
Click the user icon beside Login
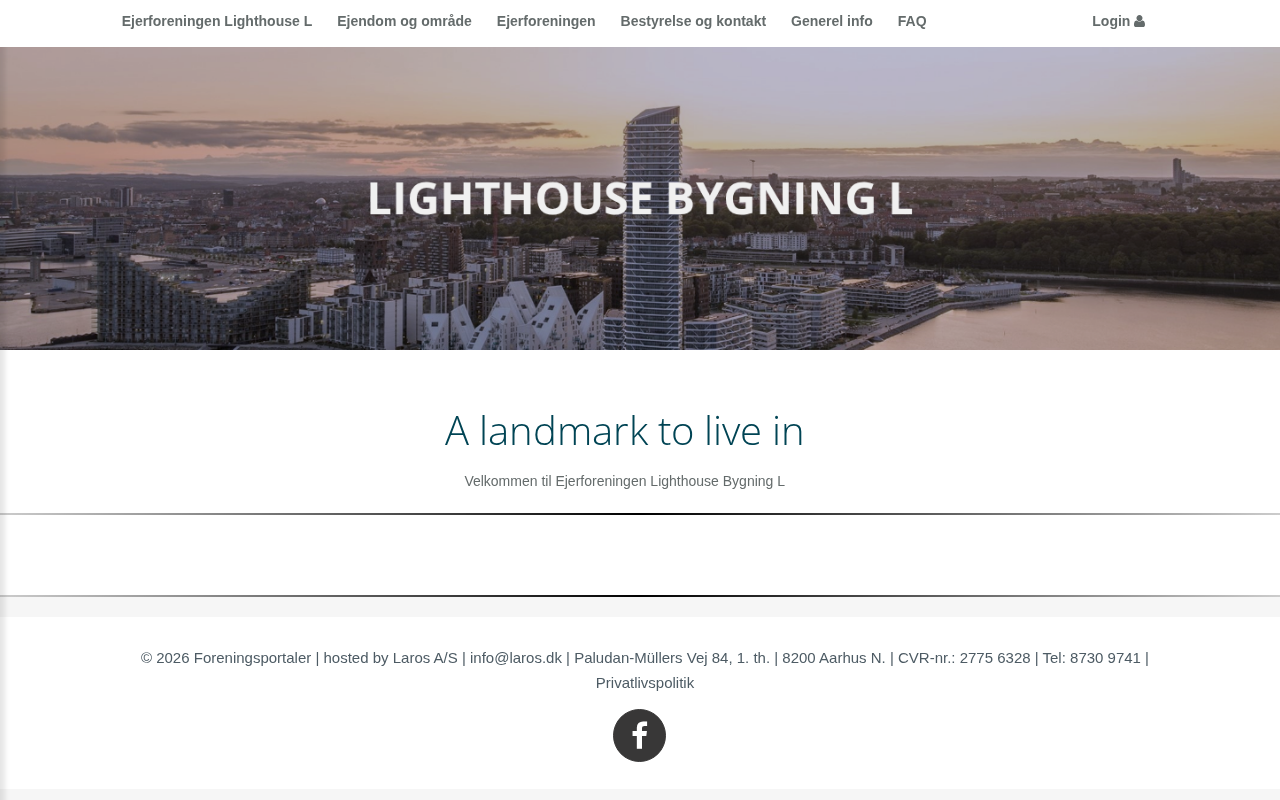1139,21
